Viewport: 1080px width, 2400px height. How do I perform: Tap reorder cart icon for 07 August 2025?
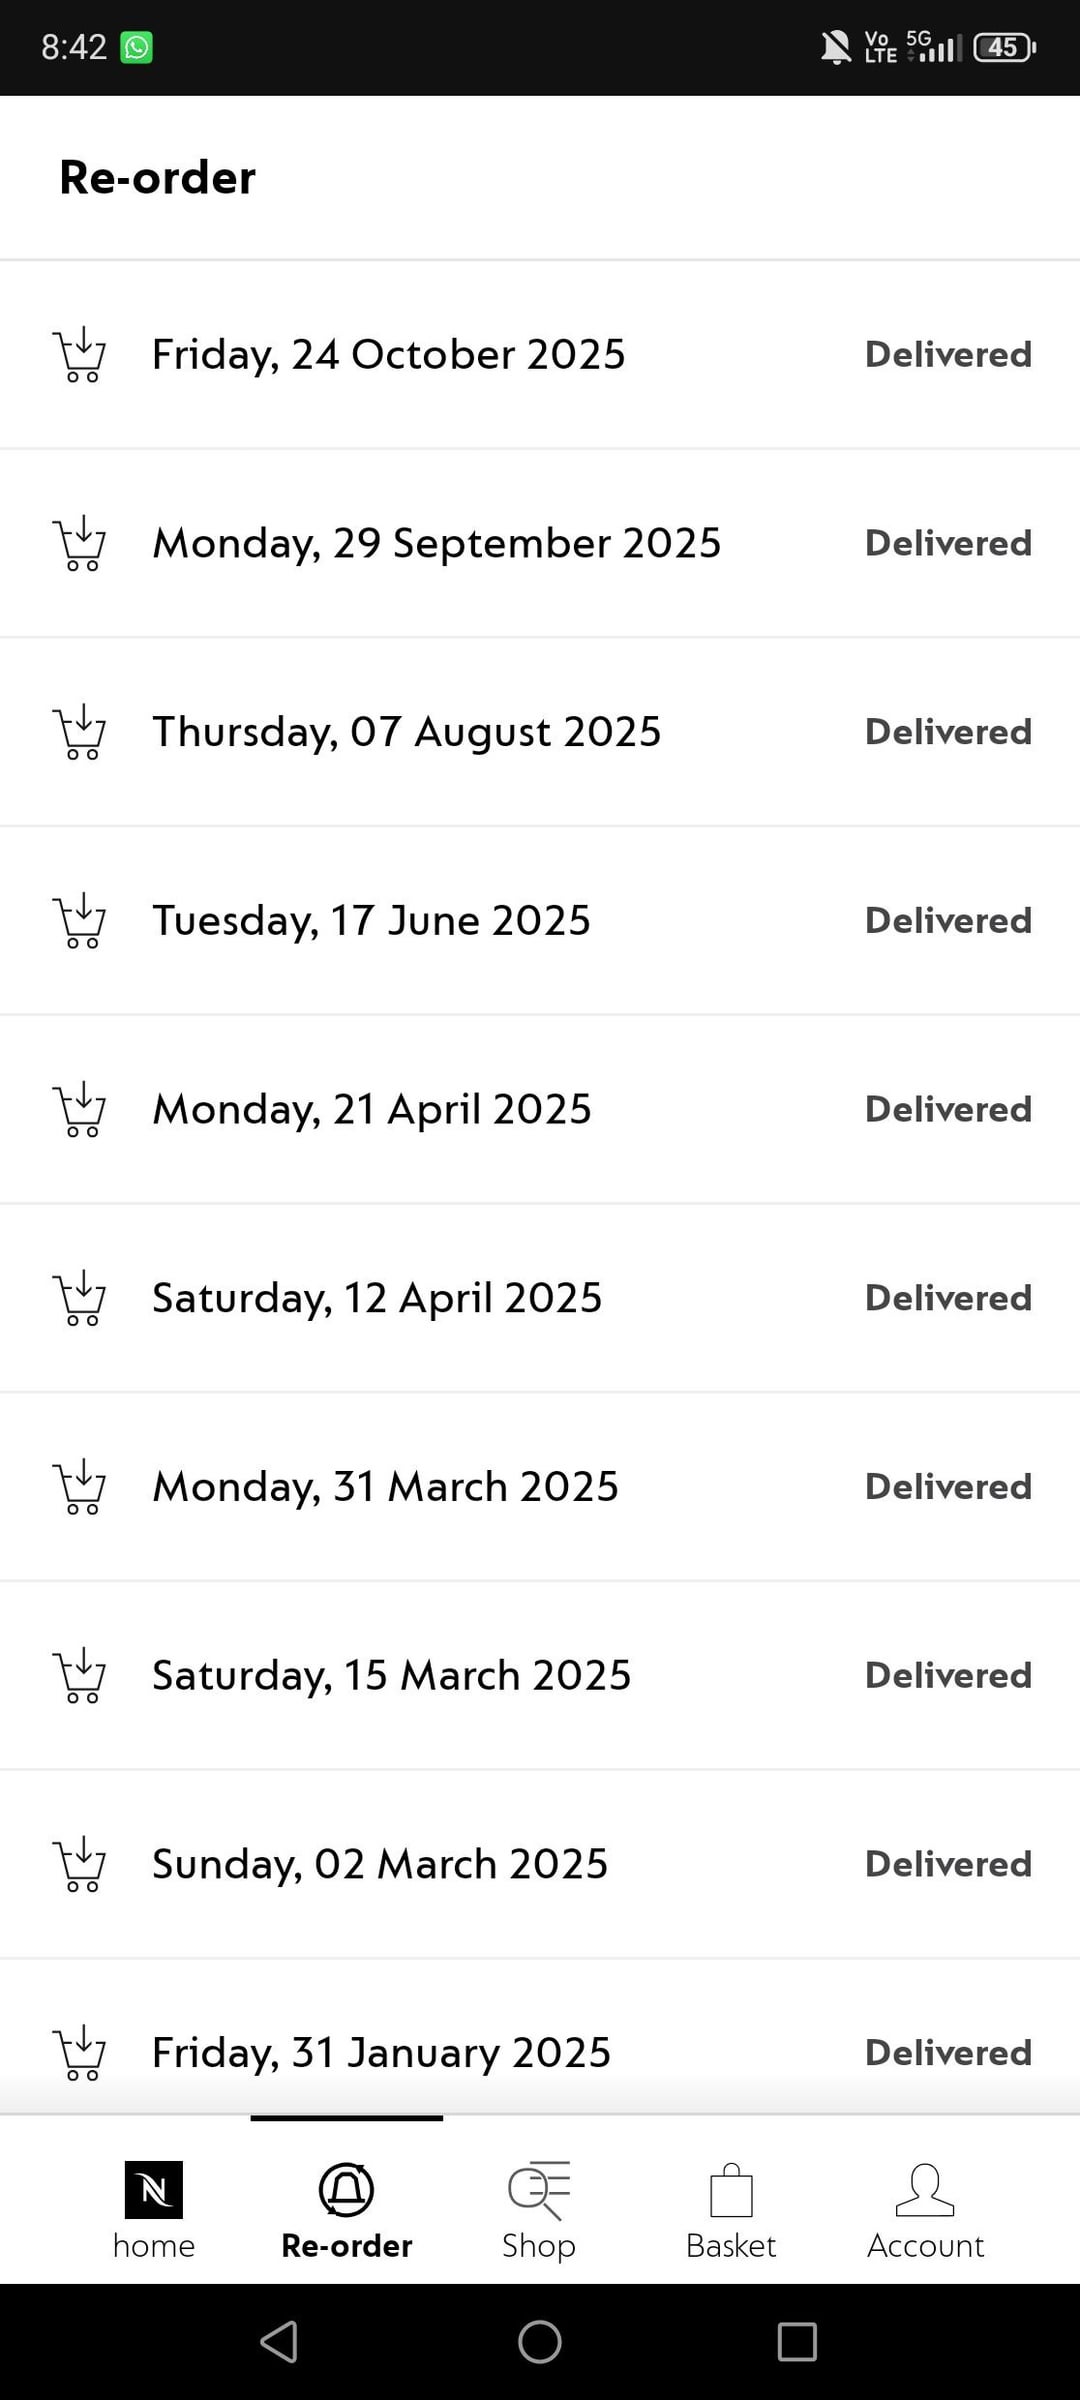pyautogui.click(x=79, y=732)
